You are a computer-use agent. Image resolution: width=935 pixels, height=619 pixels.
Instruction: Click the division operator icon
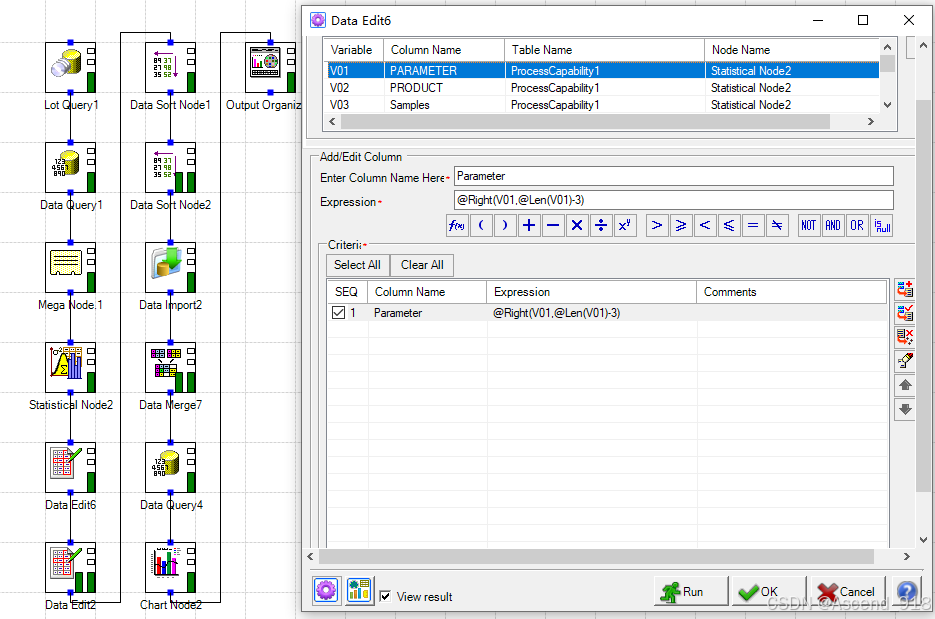pyautogui.click(x=601, y=225)
